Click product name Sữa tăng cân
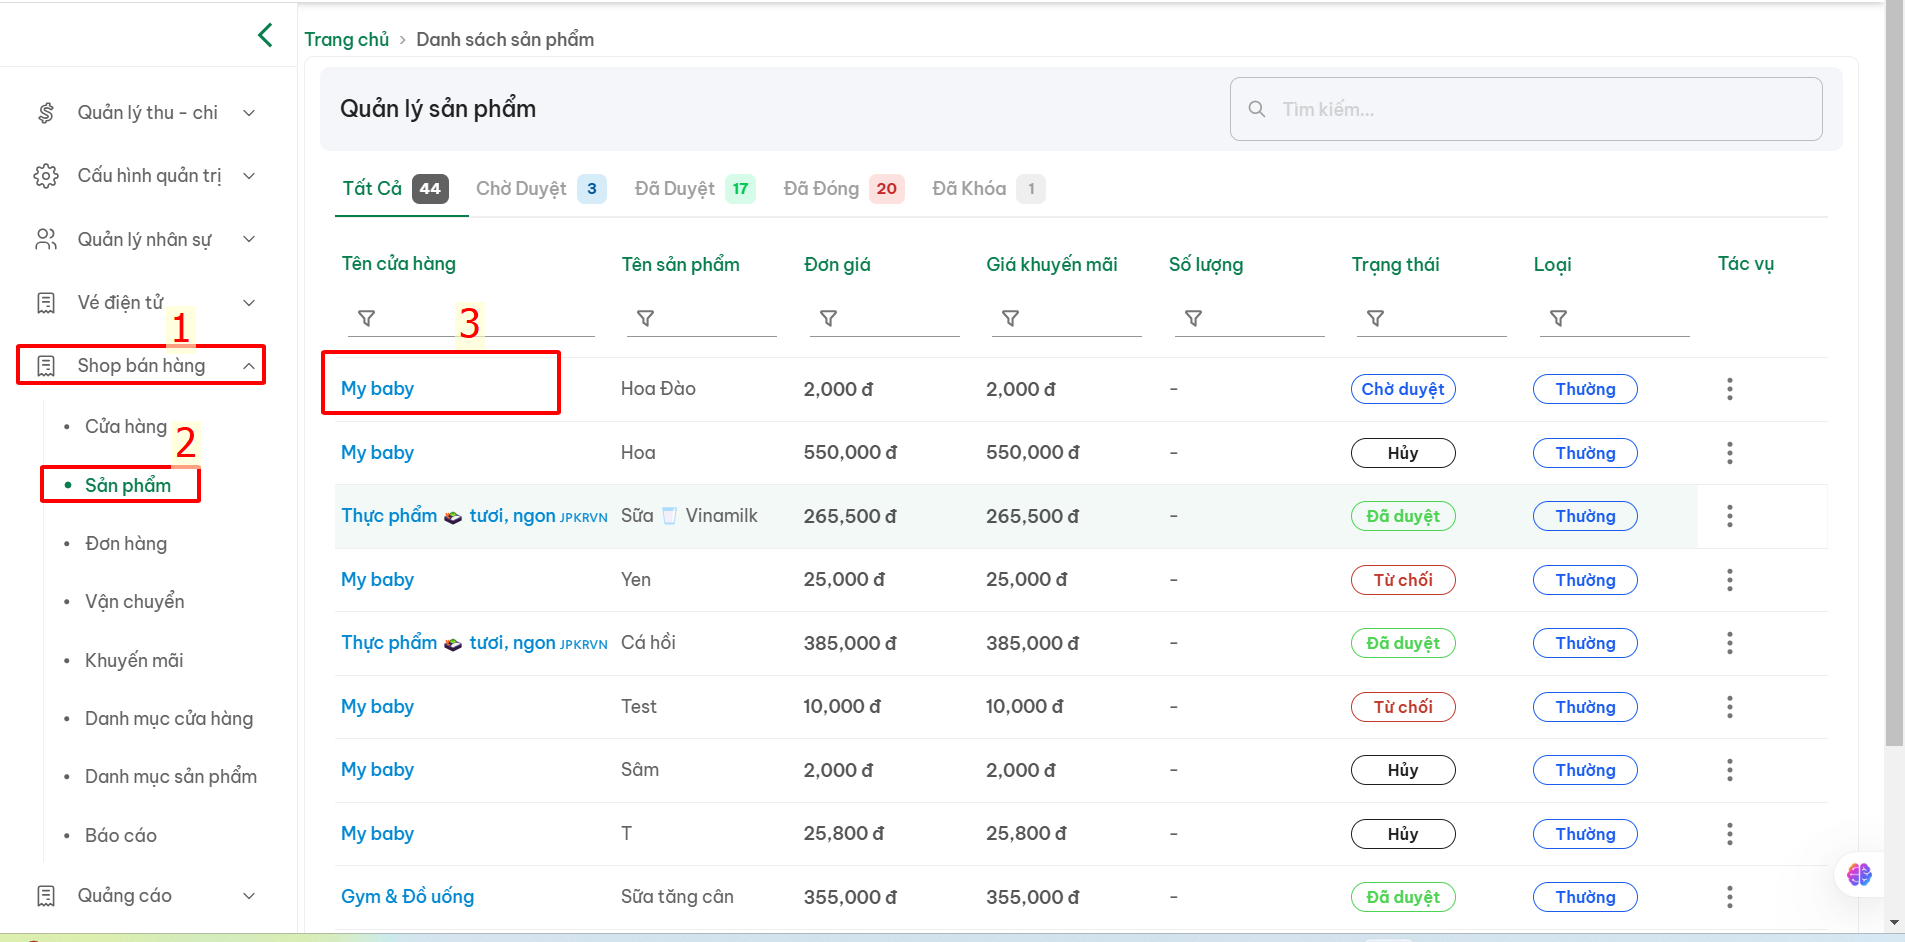The height and width of the screenshot is (942, 1905). 677,897
